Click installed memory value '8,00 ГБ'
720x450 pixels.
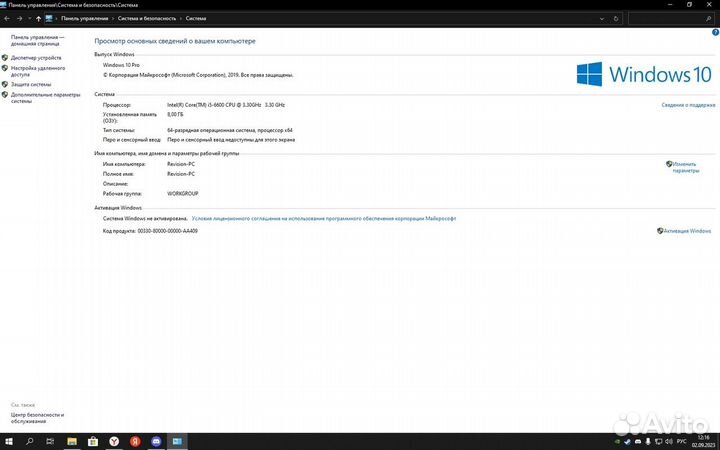175,114
